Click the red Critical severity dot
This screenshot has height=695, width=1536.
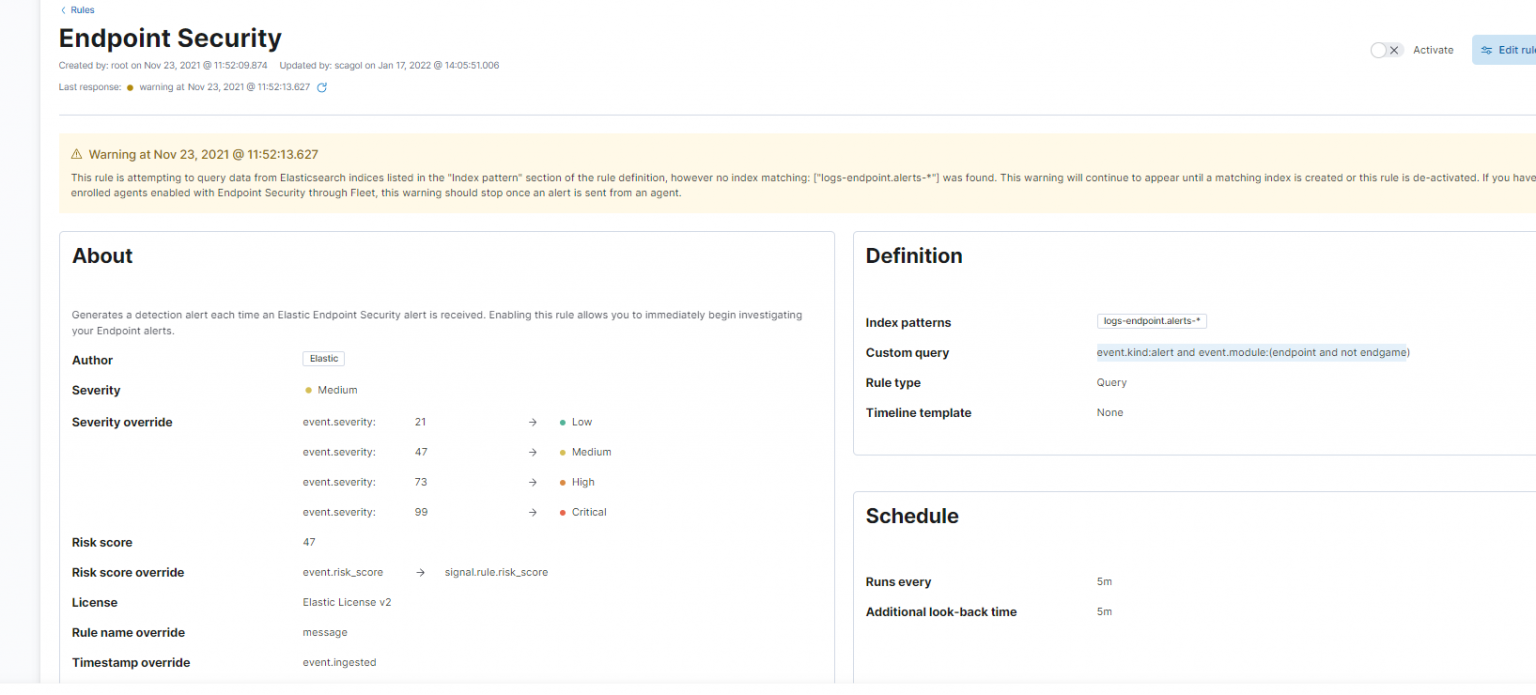click(561, 512)
